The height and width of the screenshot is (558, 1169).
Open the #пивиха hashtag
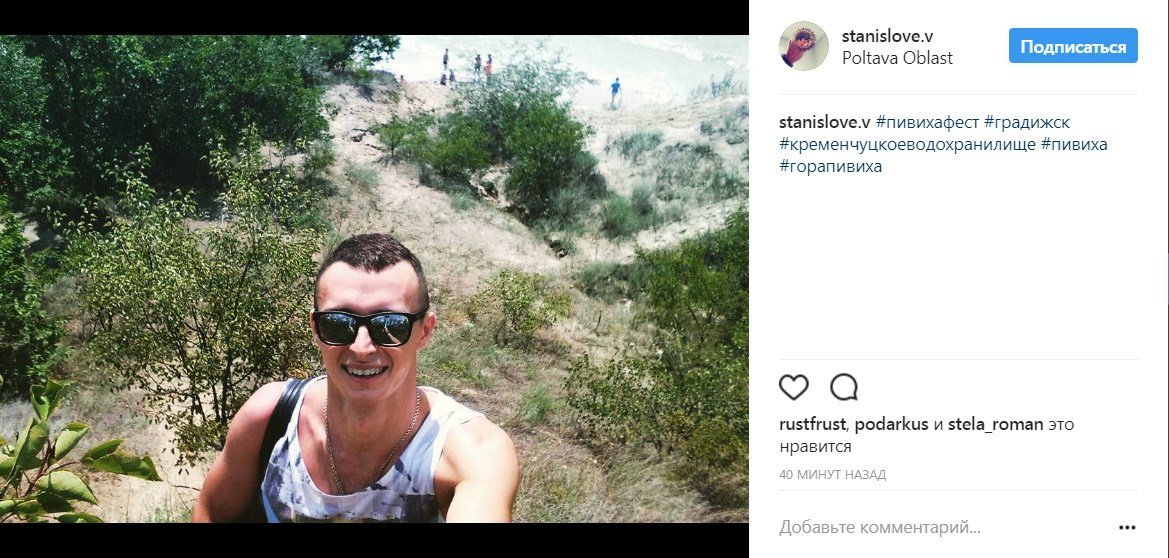click(1074, 144)
